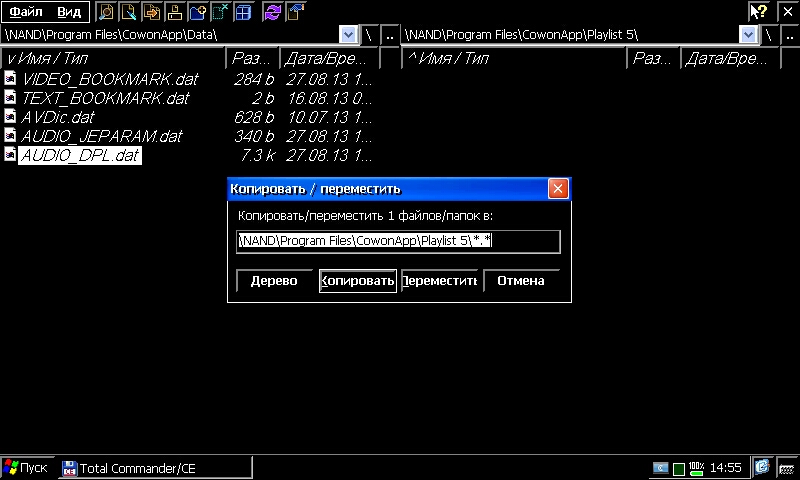Go to root in right panel
Screen dimensions: 800x480
coord(769,35)
